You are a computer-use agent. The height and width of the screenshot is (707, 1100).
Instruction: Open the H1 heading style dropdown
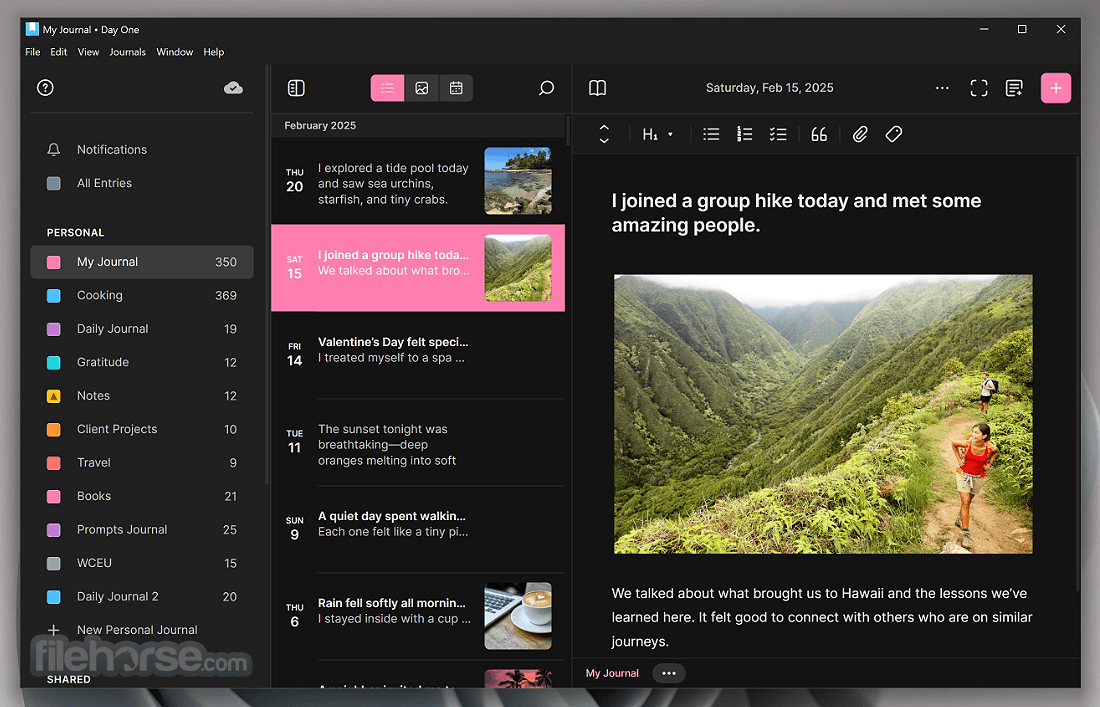[x=657, y=134]
